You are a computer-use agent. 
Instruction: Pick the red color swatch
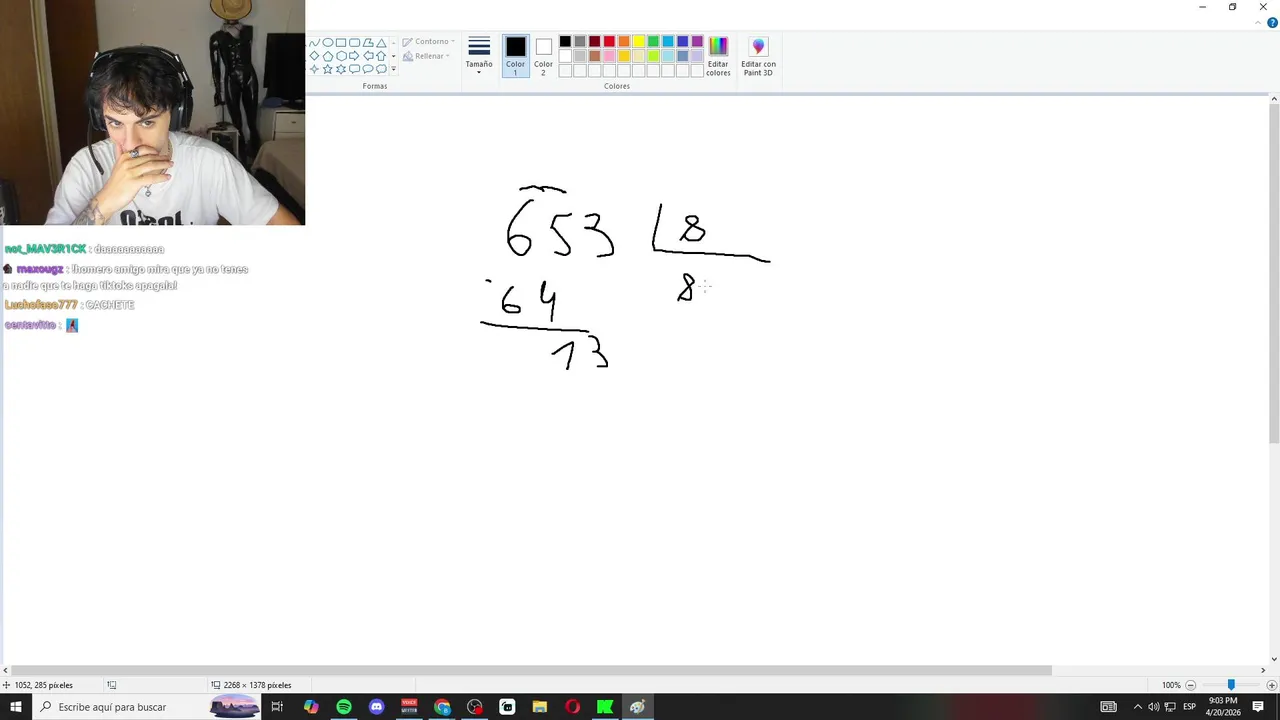(x=609, y=42)
